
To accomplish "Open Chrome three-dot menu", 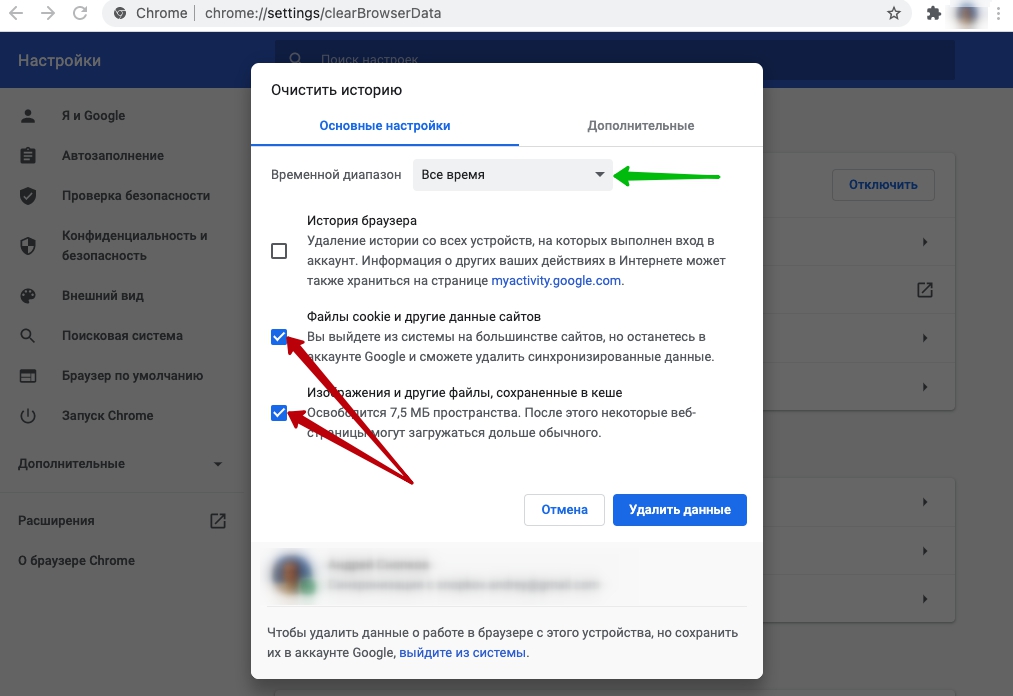I will (x=999, y=13).
